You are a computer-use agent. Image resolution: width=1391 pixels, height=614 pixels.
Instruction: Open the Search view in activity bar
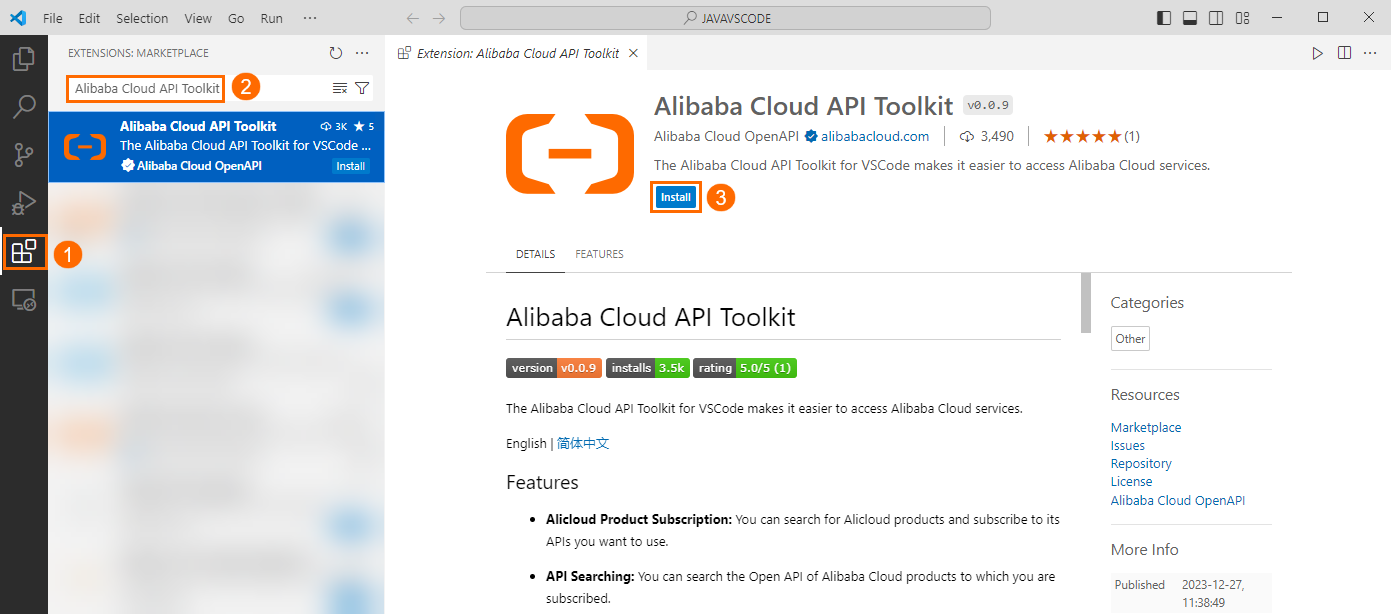click(x=23, y=106)
